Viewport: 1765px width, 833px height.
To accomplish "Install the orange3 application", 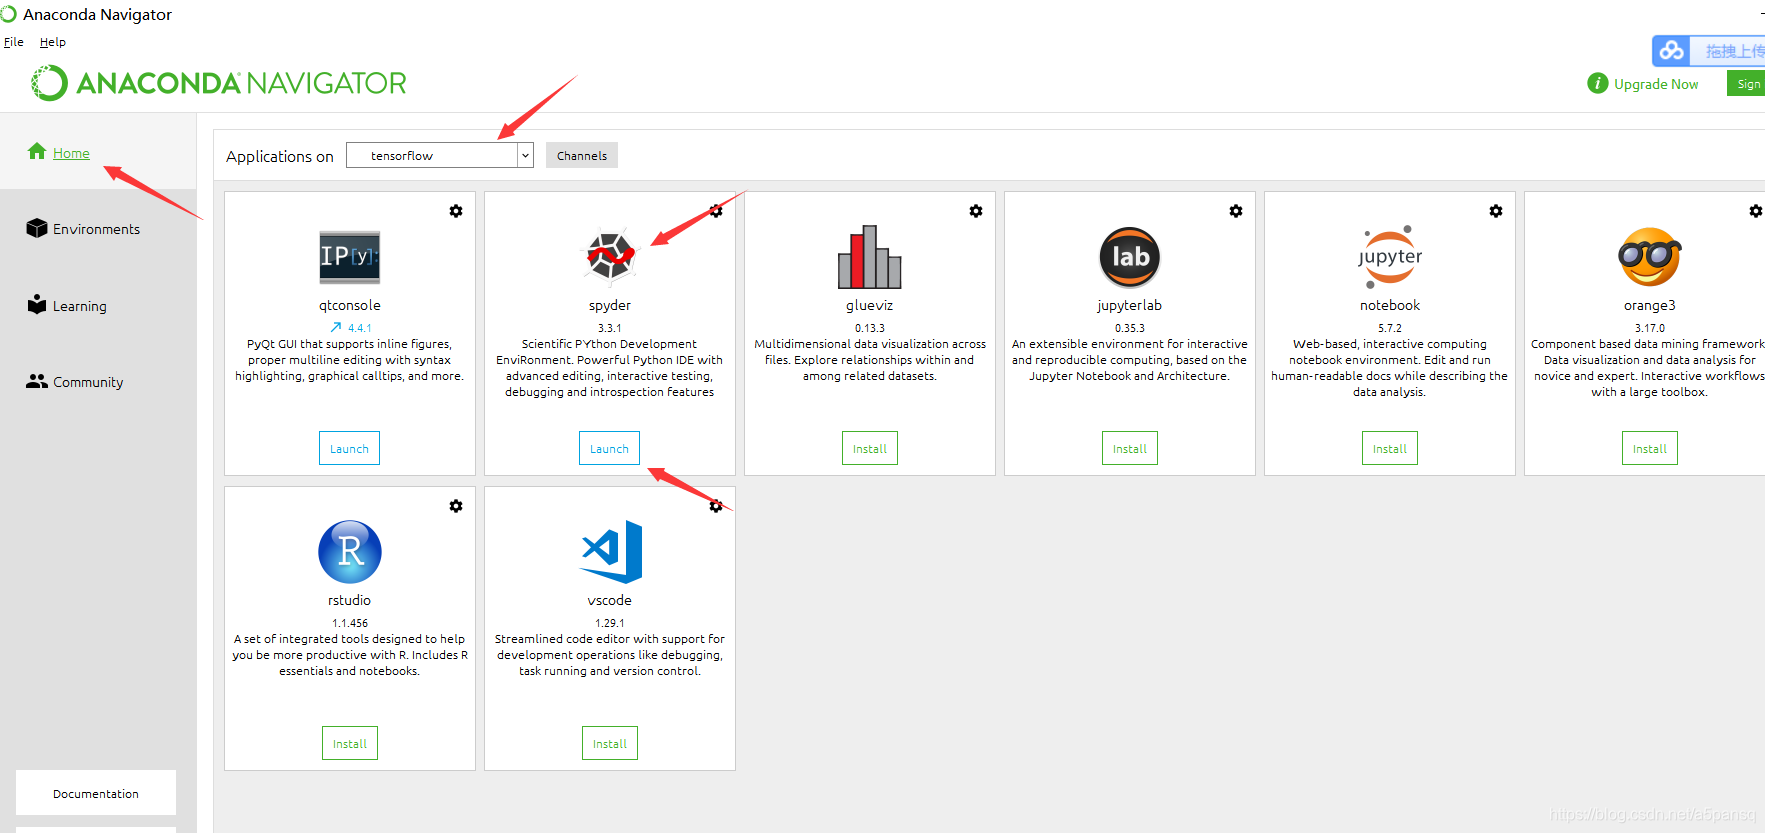I will pos(1650,448).
